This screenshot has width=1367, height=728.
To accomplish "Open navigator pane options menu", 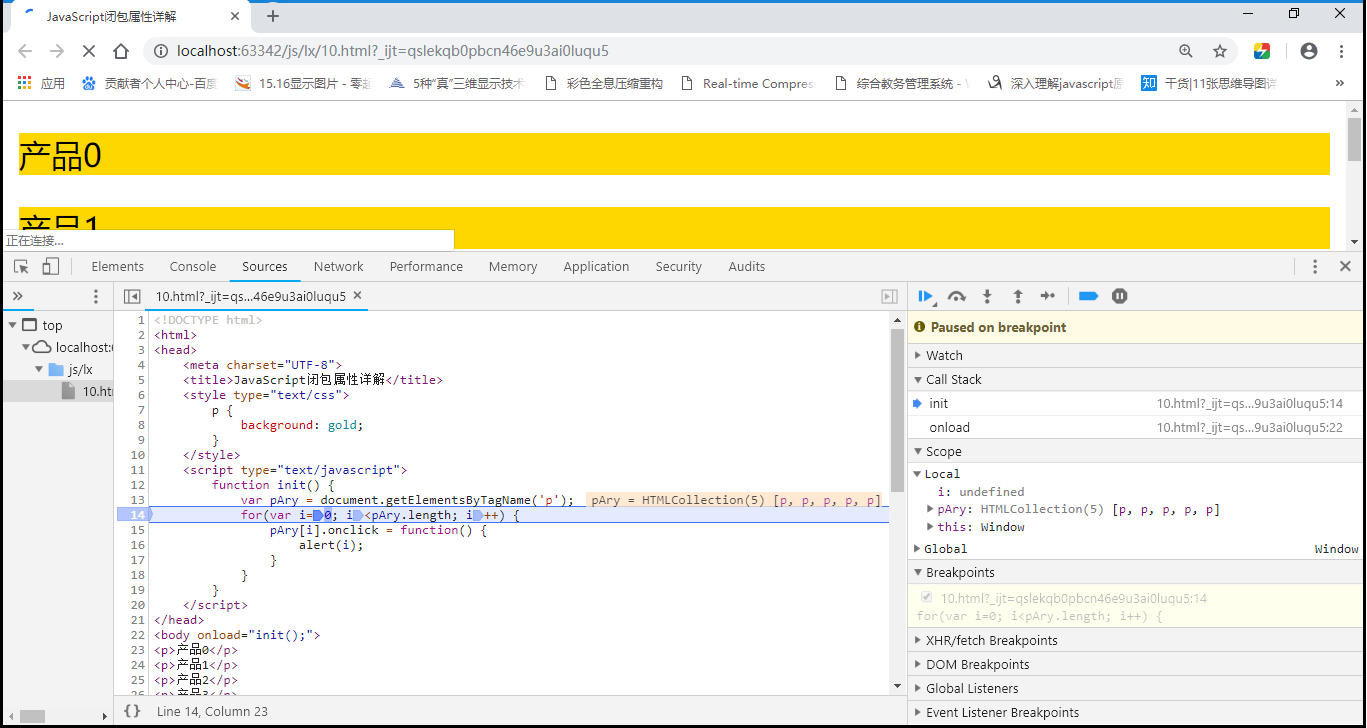I will (96, 296).
